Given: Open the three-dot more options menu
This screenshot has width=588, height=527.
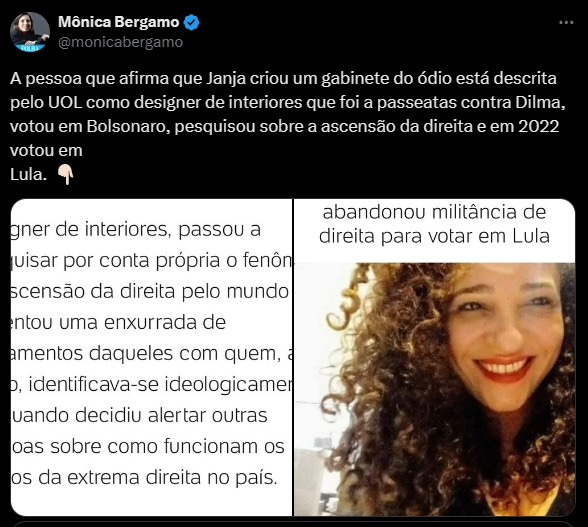Looking at the screenshot, I should (566, 23).
